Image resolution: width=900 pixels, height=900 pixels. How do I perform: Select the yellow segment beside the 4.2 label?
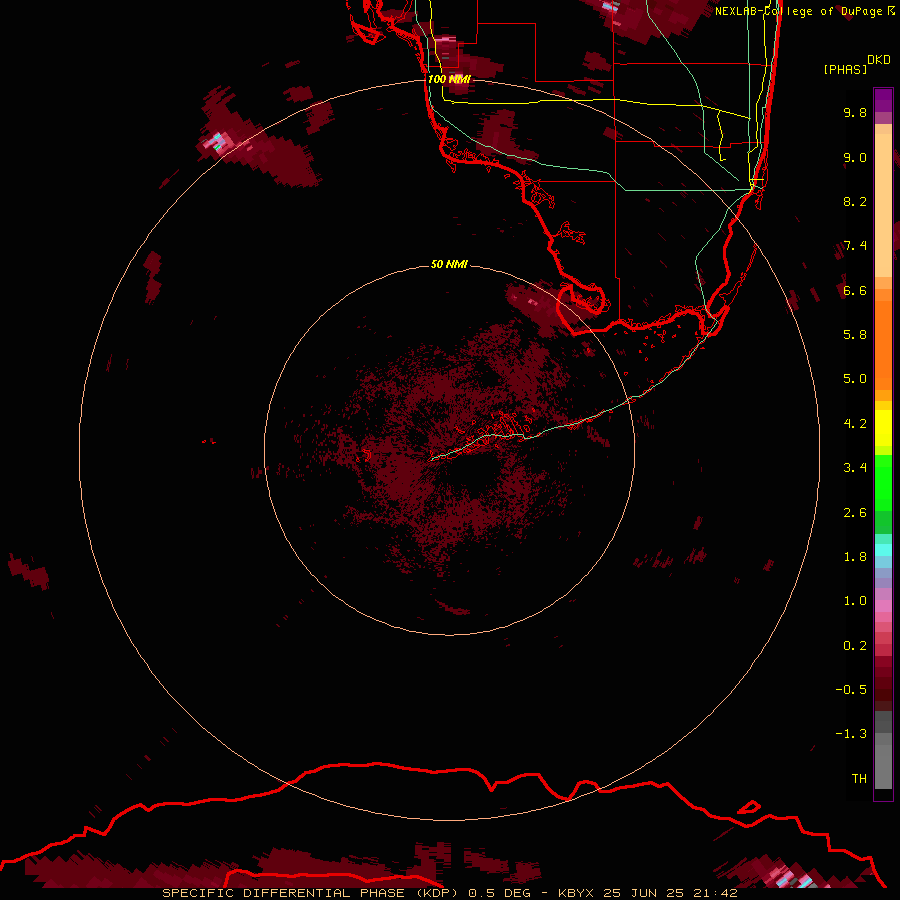coord(883,428)
